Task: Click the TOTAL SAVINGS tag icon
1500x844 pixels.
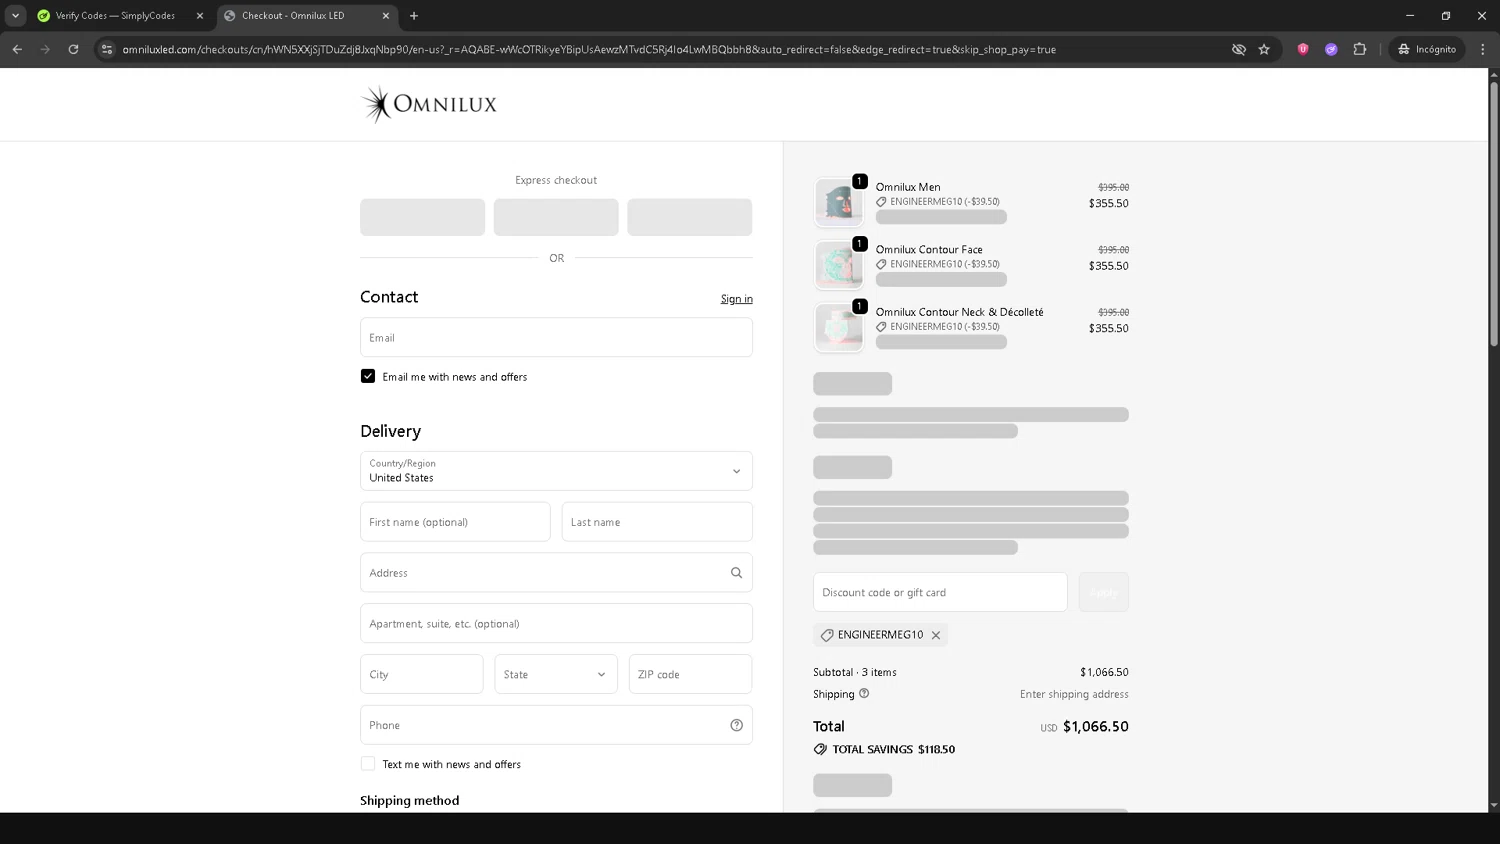Action: point(820,749)
